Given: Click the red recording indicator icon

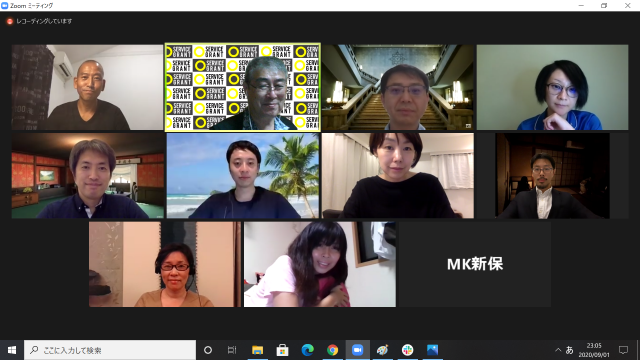Looking at the screenshot, I should click(x=10, y=21).
